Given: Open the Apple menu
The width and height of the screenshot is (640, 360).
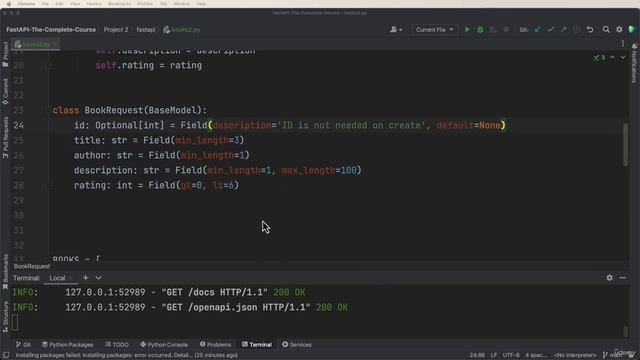Looking at the screenshot, I should click(x=9, y=4).
